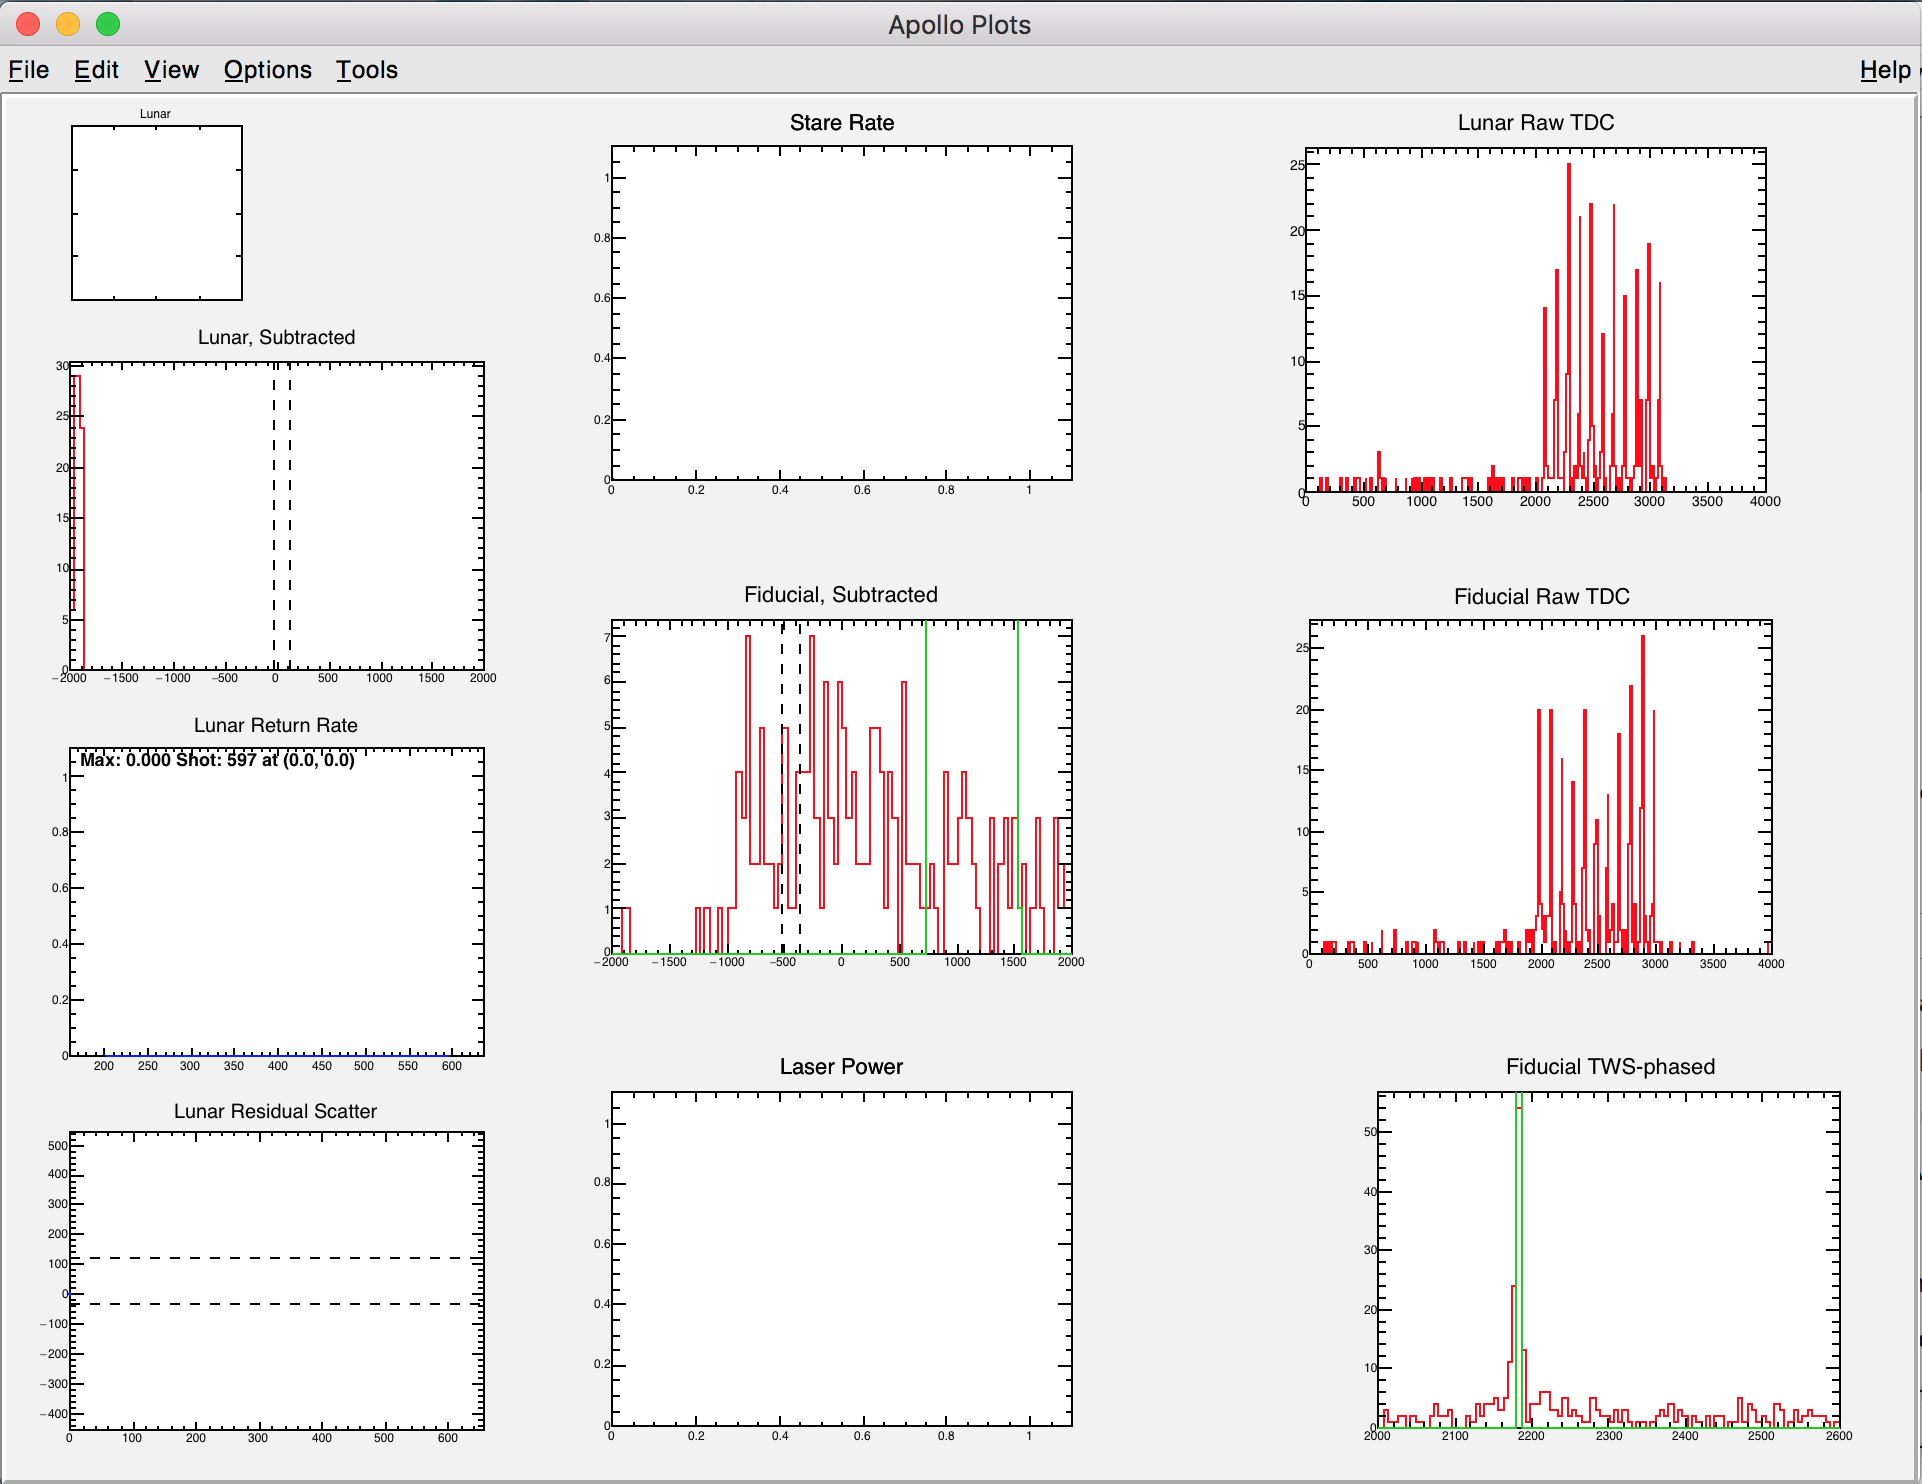Click the Lunar Raw TDC histogram
The image size is (1922, 1484).
tap(1535, 320)
